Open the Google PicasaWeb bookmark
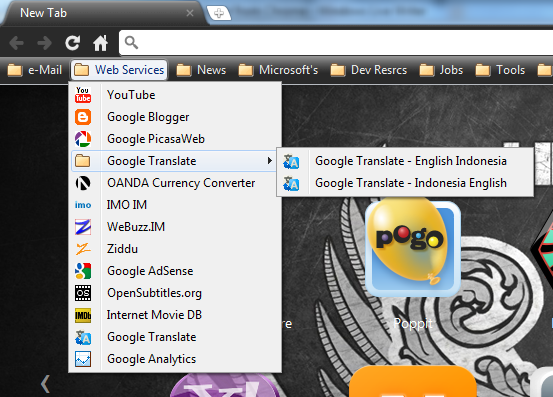The height and width of the screenshot is (397, 553). 175,139
